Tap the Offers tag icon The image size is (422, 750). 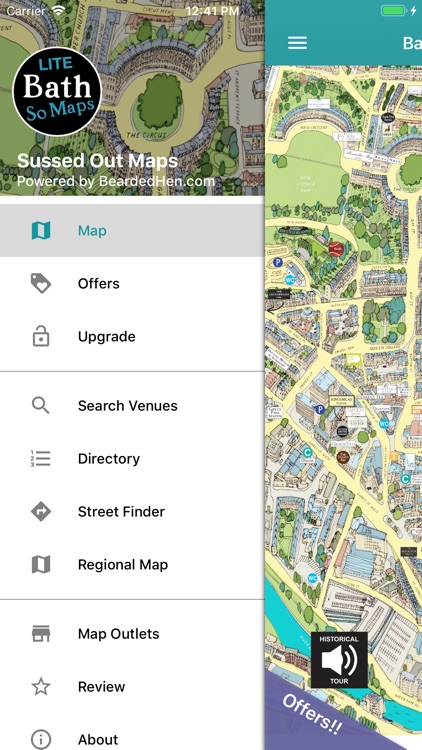(x=41, y=284)
